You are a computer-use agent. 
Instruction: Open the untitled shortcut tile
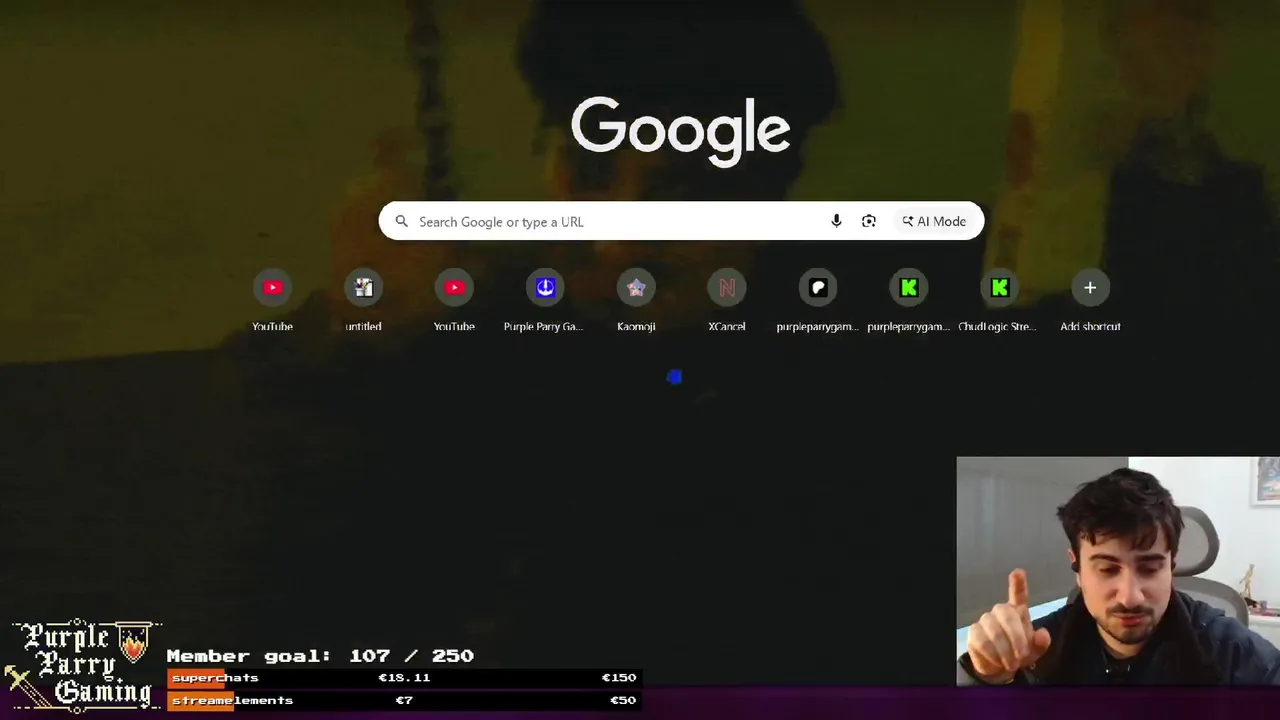(x=363, y=300)
